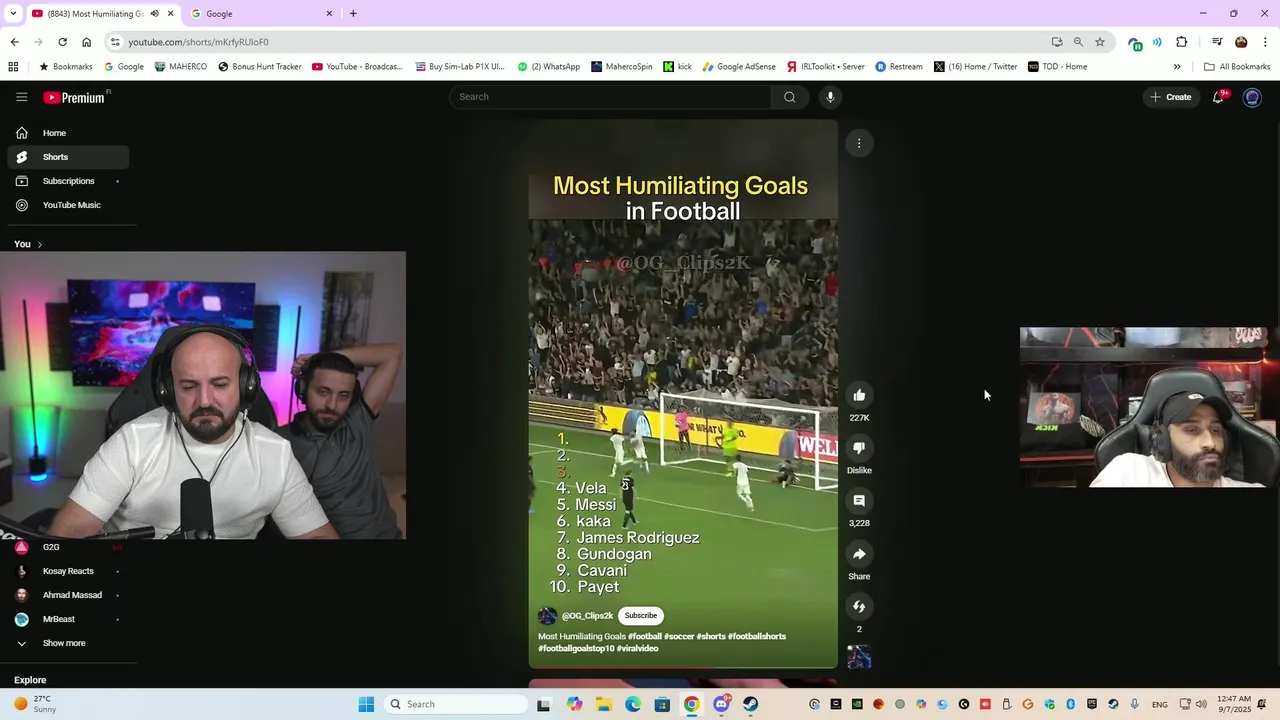Open the zoom magnifier in address bar
Screen dimensions: 1280x720
[x=1078, y=42]
